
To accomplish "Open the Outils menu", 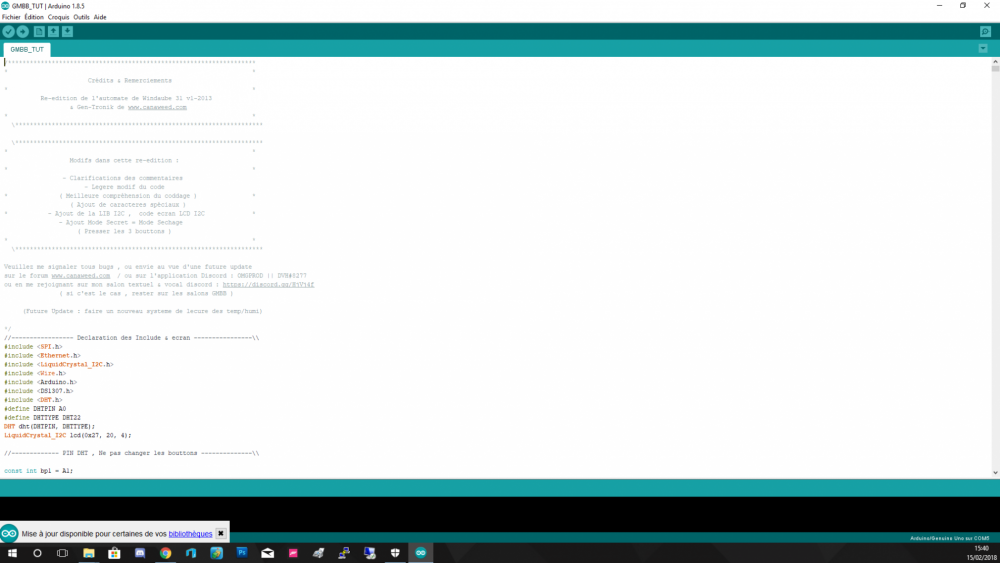I will tap(81, 17).
